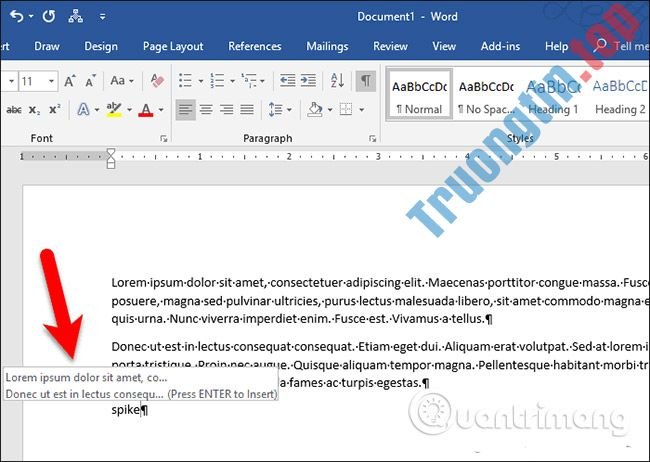650x462 pixels.
Task: Open the Page Layout tab
Action: pos(173,46)
